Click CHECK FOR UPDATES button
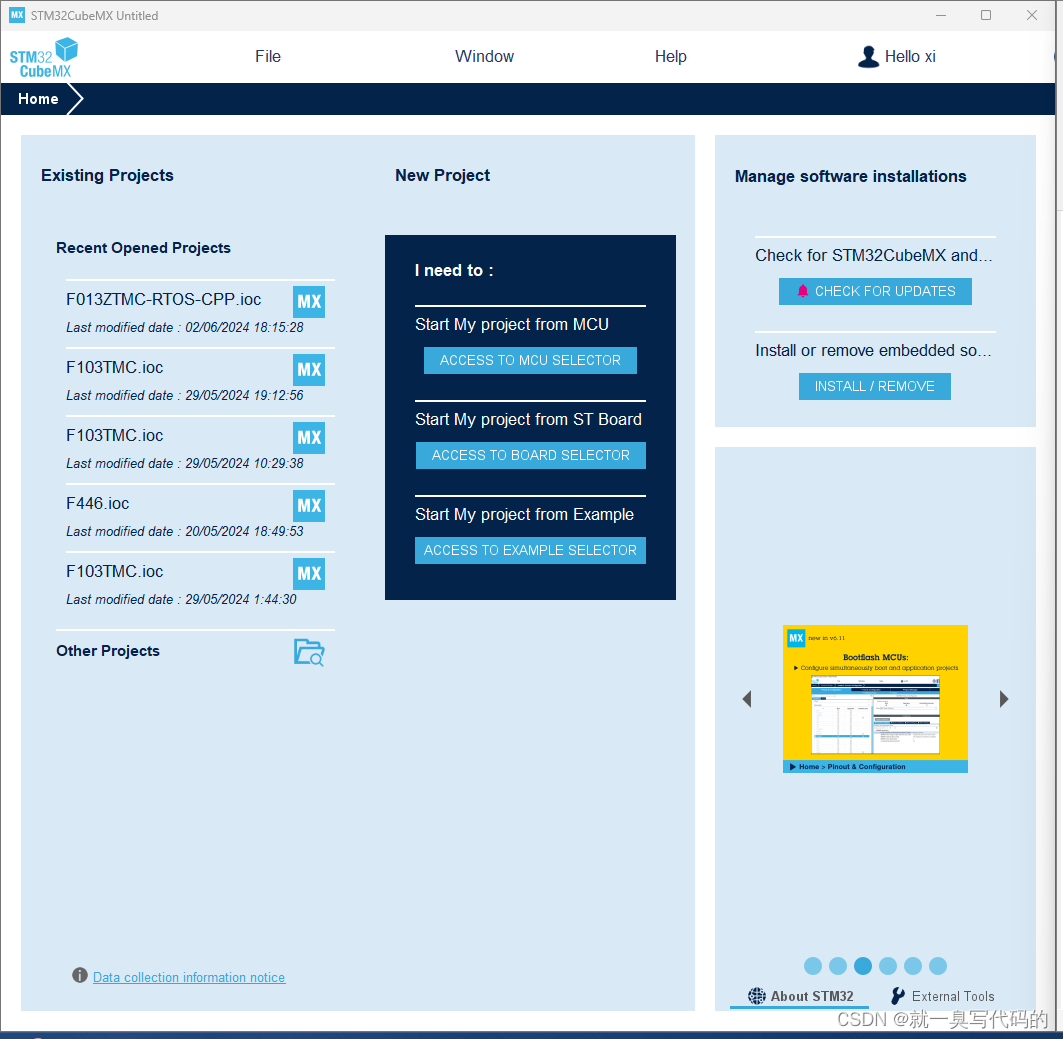The height and width of the screenshot is (1039, 1063). click(x=875, y=291)
